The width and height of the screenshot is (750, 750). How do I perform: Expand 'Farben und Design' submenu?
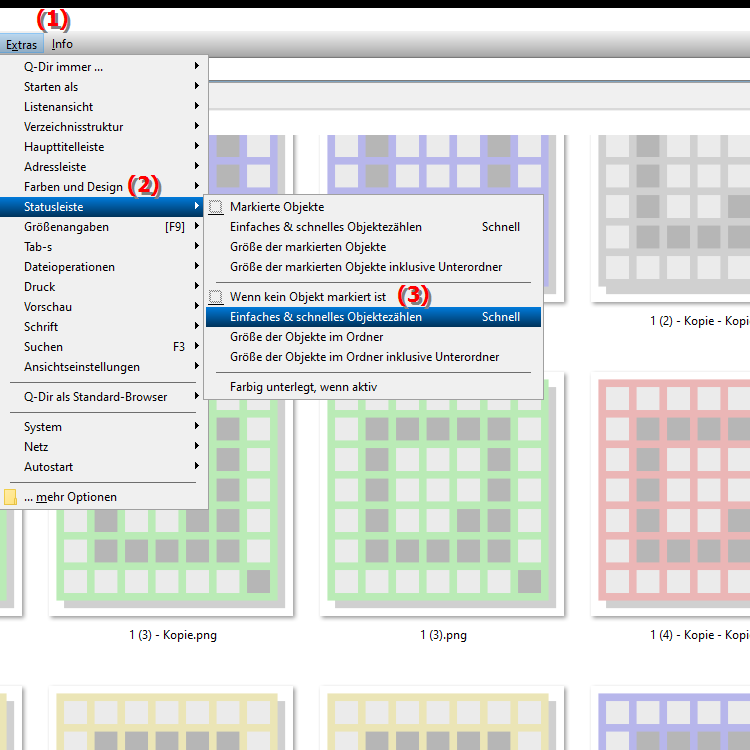[x=104, y=187]
